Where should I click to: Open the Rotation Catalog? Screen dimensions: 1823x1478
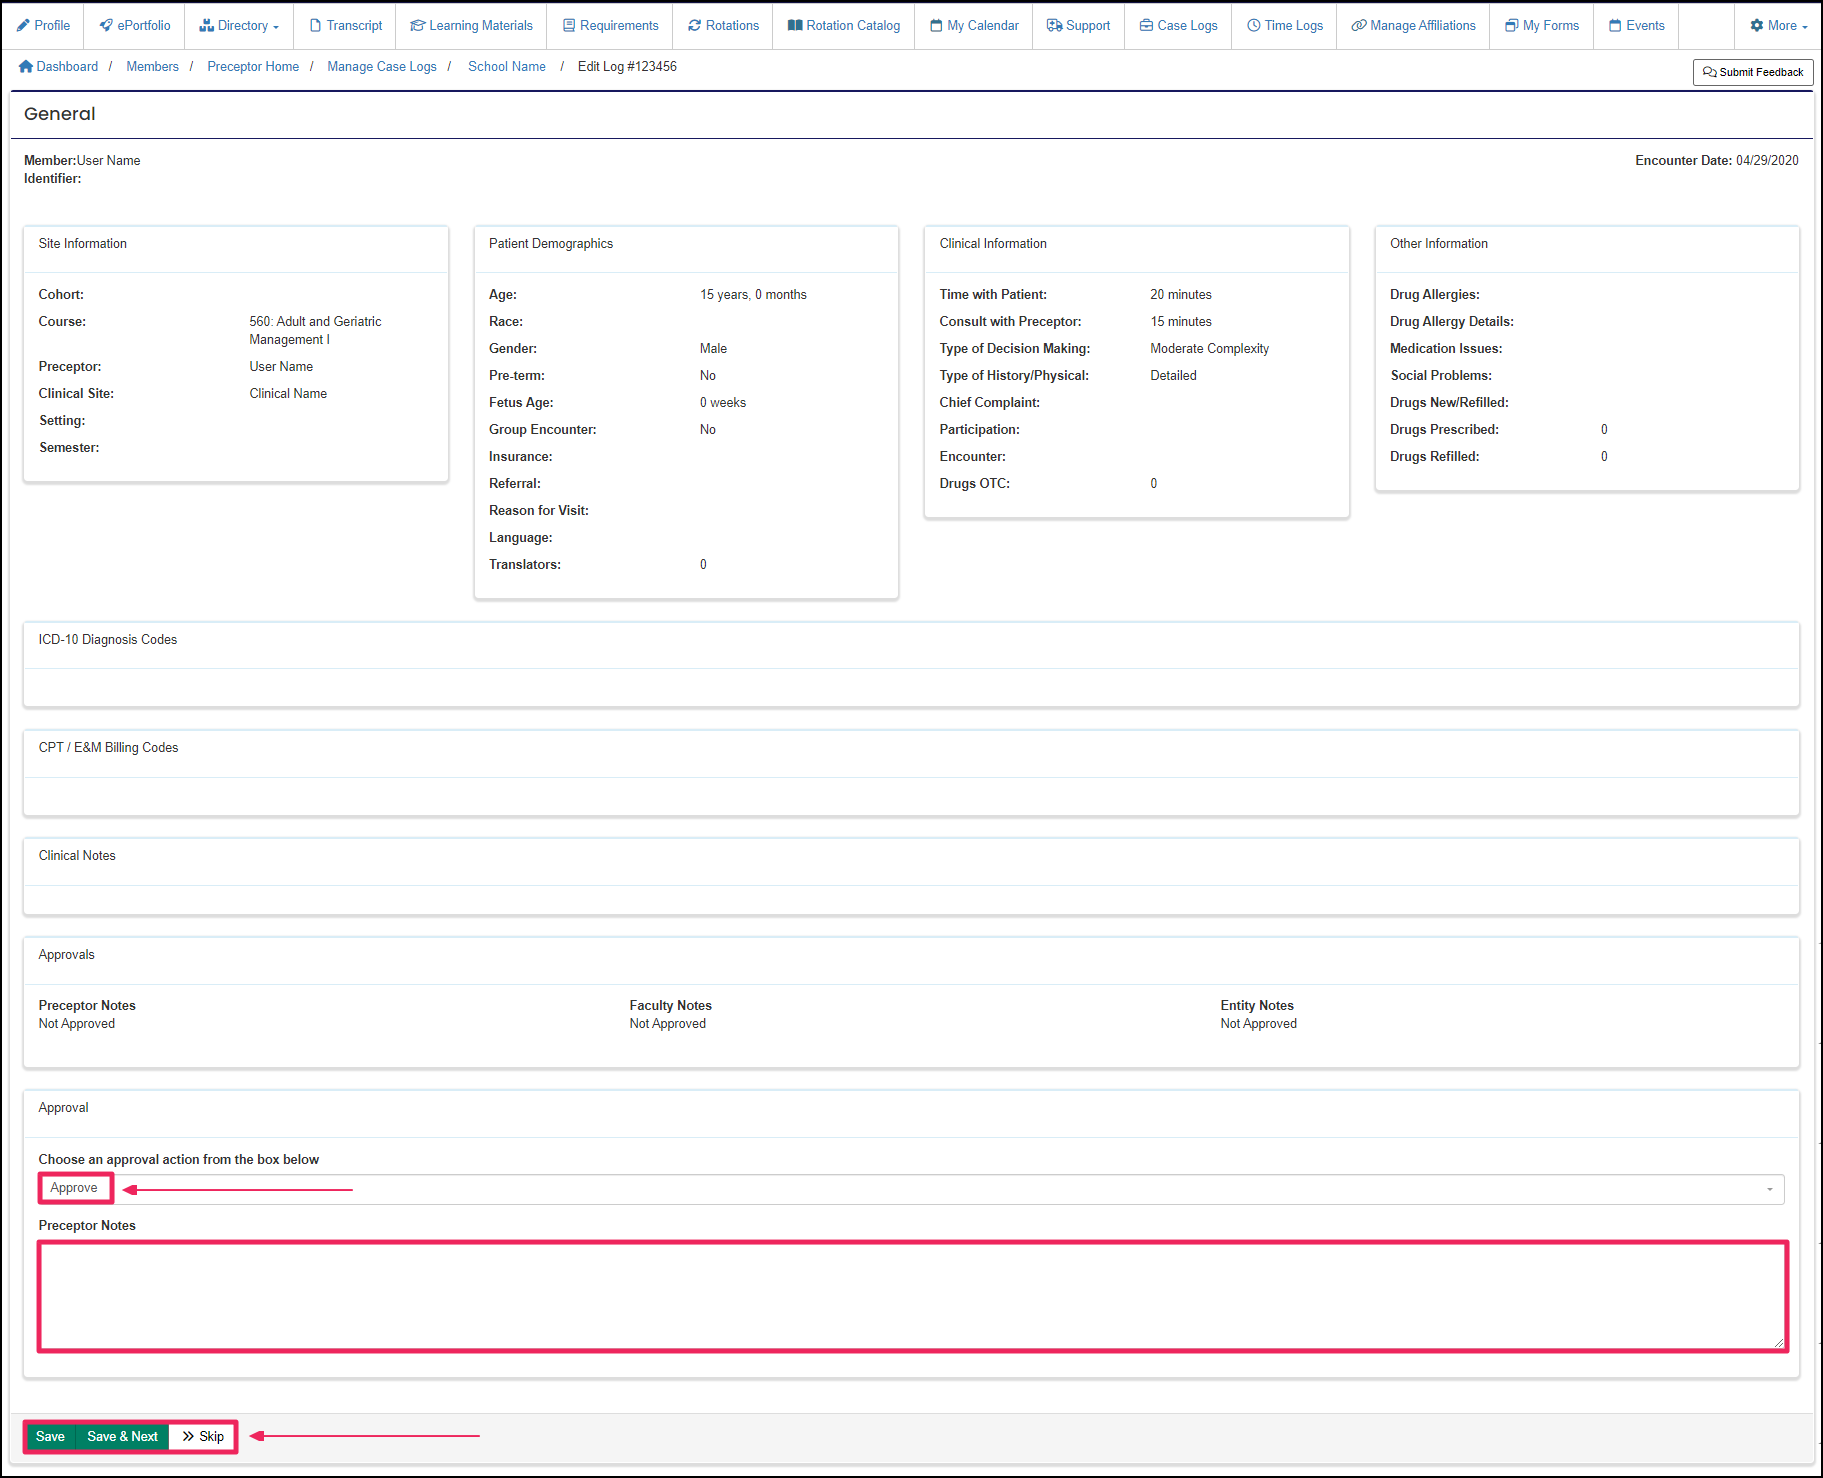point(843,25)
